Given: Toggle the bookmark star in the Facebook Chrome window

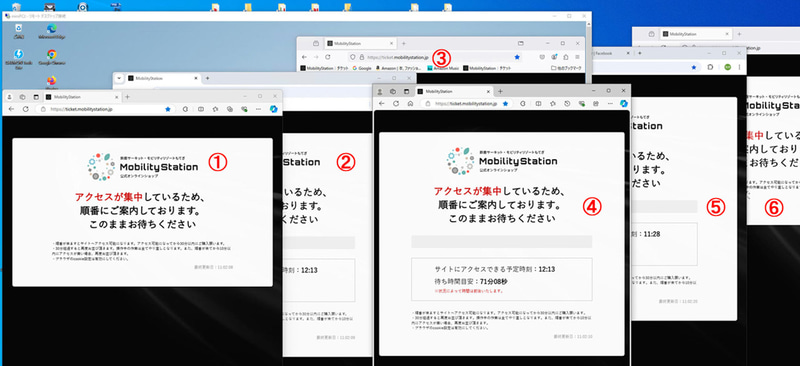Looking at the screenshot, I should pyautogui.click(x=693, y=67).
